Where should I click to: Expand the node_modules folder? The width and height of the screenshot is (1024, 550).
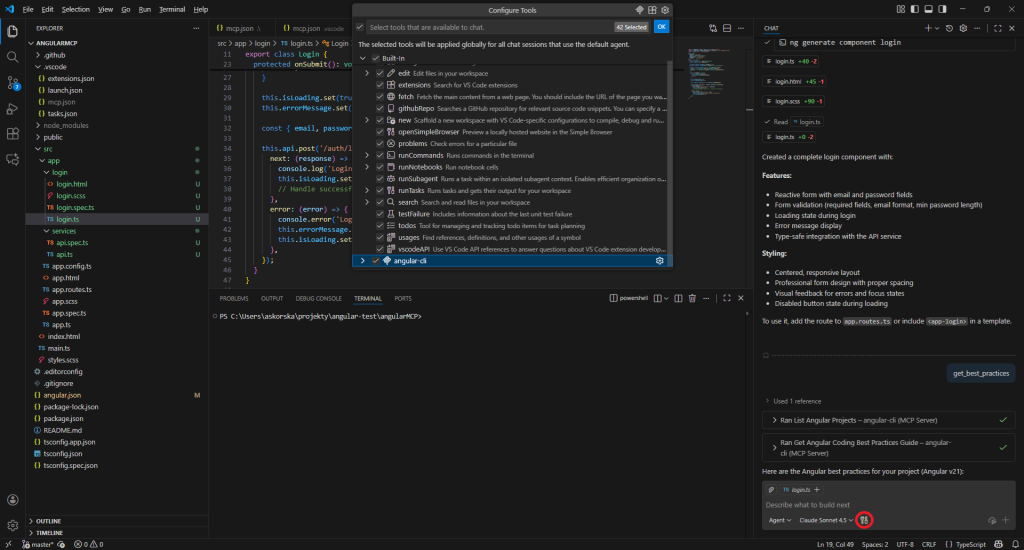click(x=65, y=125)
